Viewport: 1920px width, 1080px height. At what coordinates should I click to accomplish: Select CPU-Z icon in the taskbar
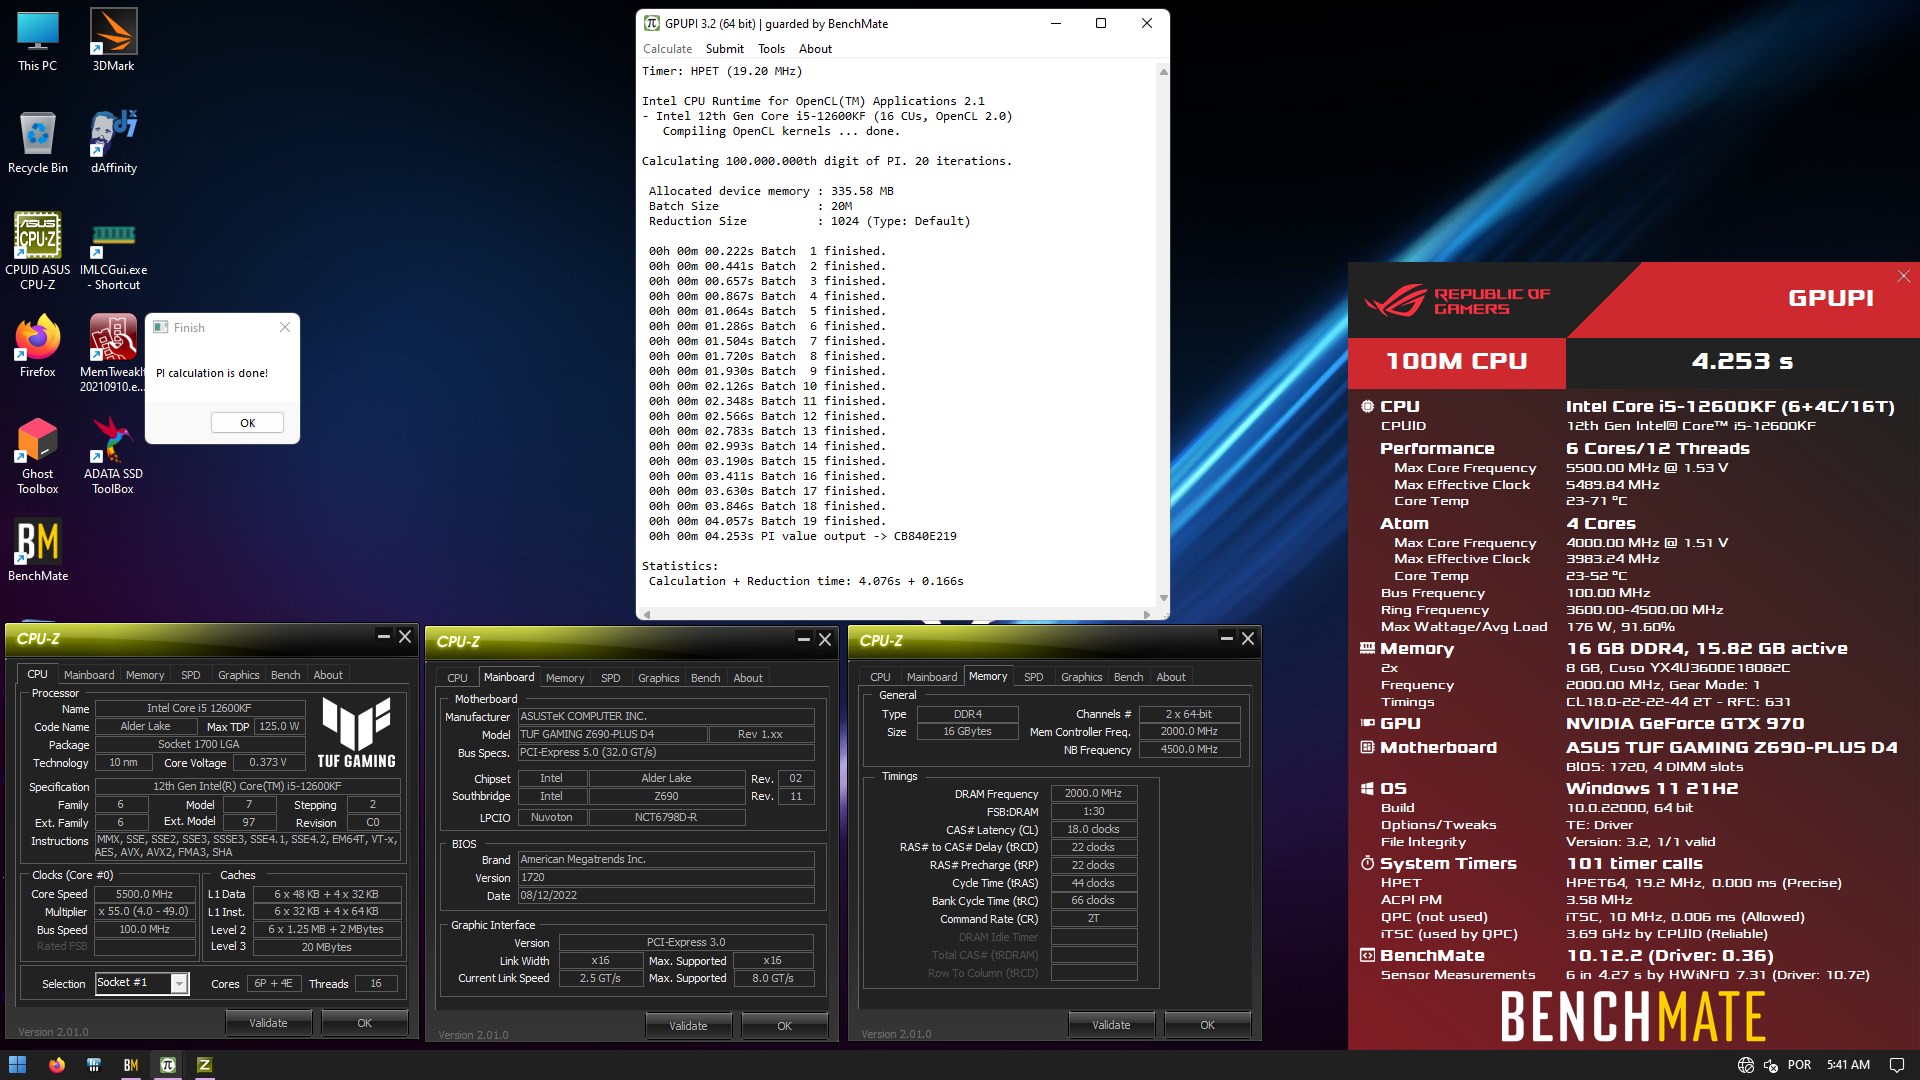(204, 1065)
